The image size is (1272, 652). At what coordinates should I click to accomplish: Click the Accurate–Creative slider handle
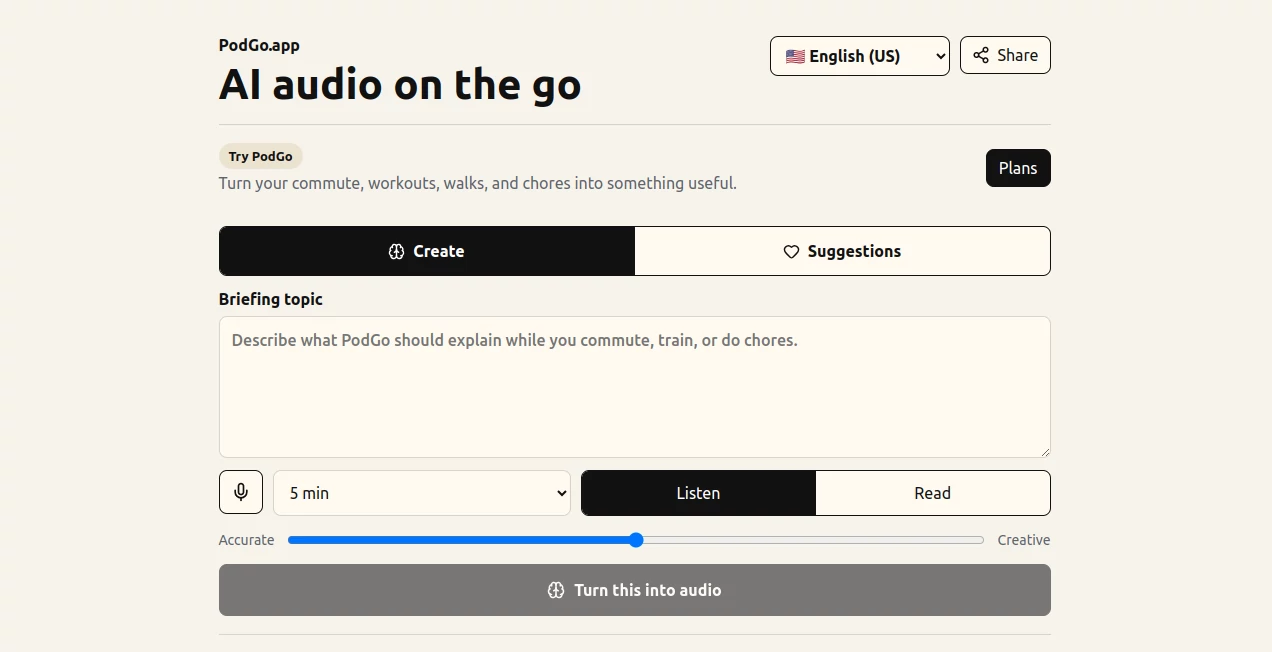[x=636, y=540]
